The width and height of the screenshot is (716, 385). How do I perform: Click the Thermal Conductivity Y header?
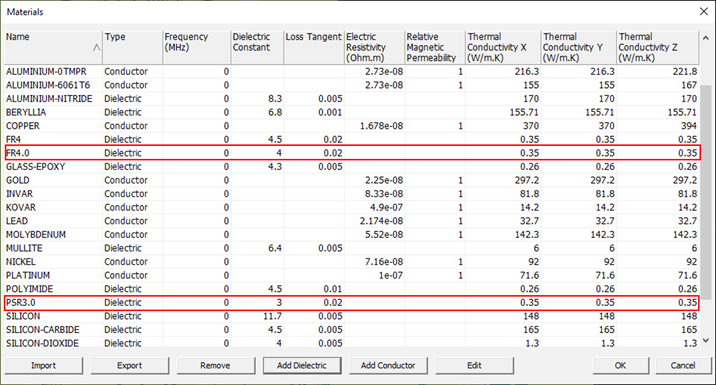click(x=579, y=47)
